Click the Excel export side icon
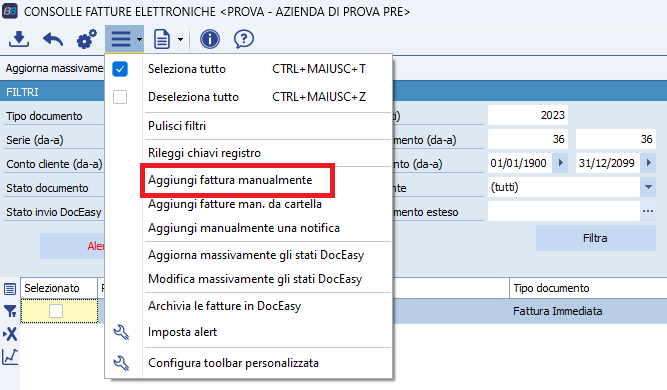This screenshot has width=667, height=390. (10, 334)
